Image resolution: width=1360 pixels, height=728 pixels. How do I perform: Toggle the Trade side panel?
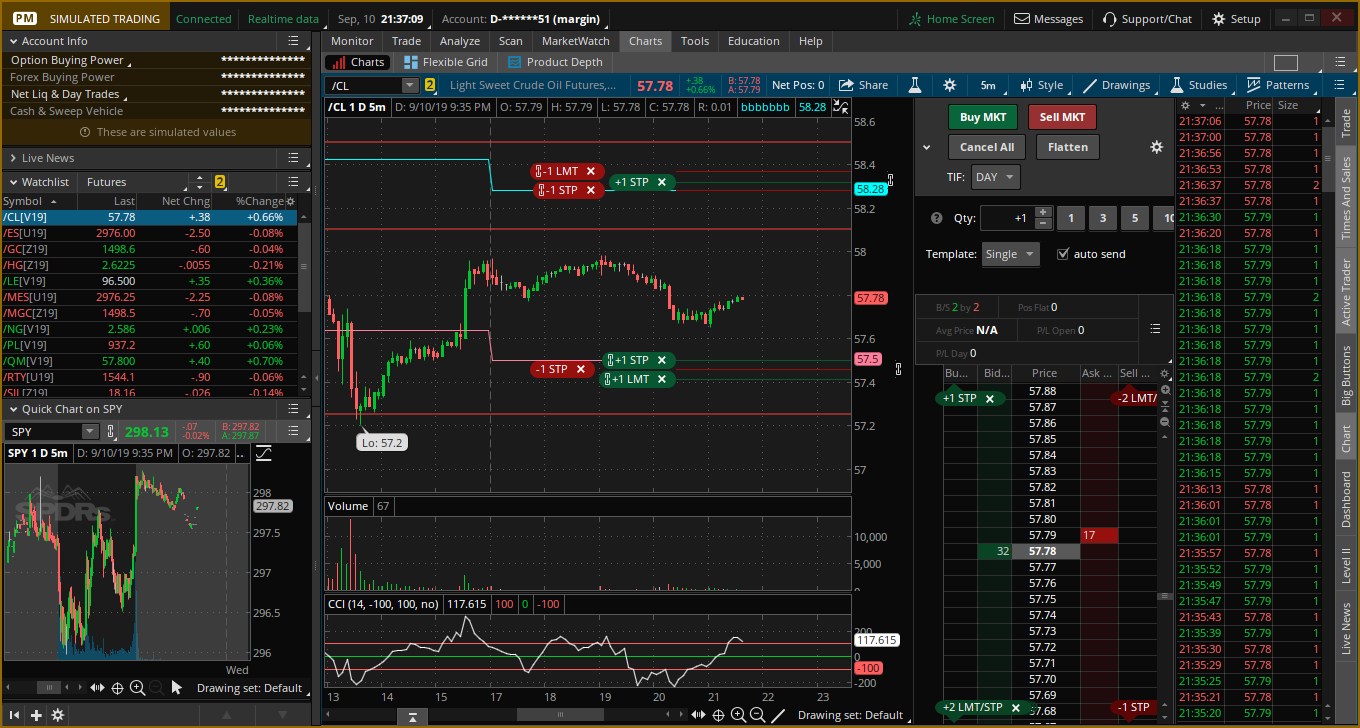coord(1346,123)
